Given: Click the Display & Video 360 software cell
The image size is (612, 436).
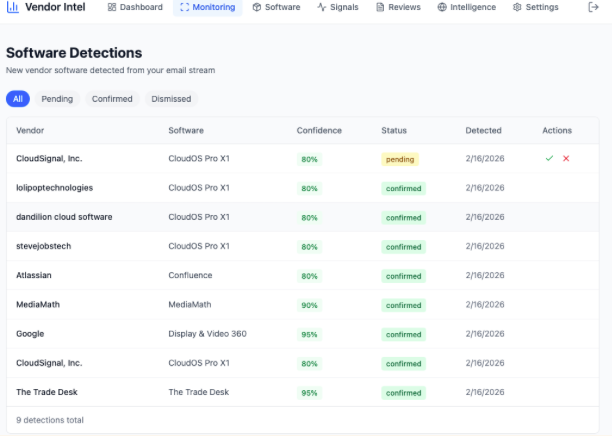Looking at the screenshot, I should click(207, 334).
